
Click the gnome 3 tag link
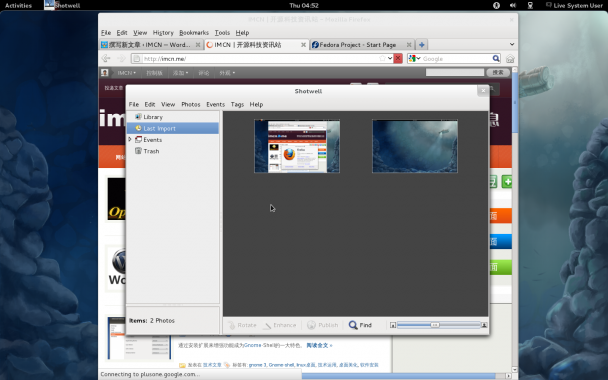click(x=257, y=365)
